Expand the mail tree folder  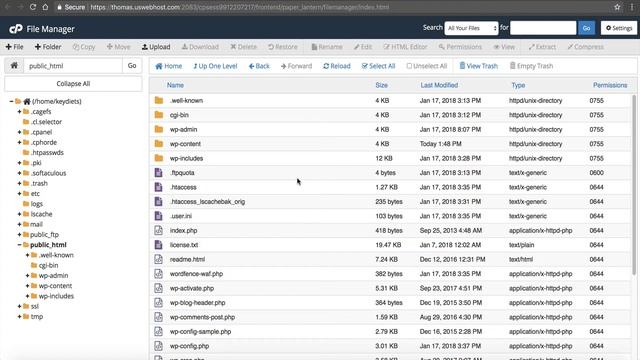19,224
